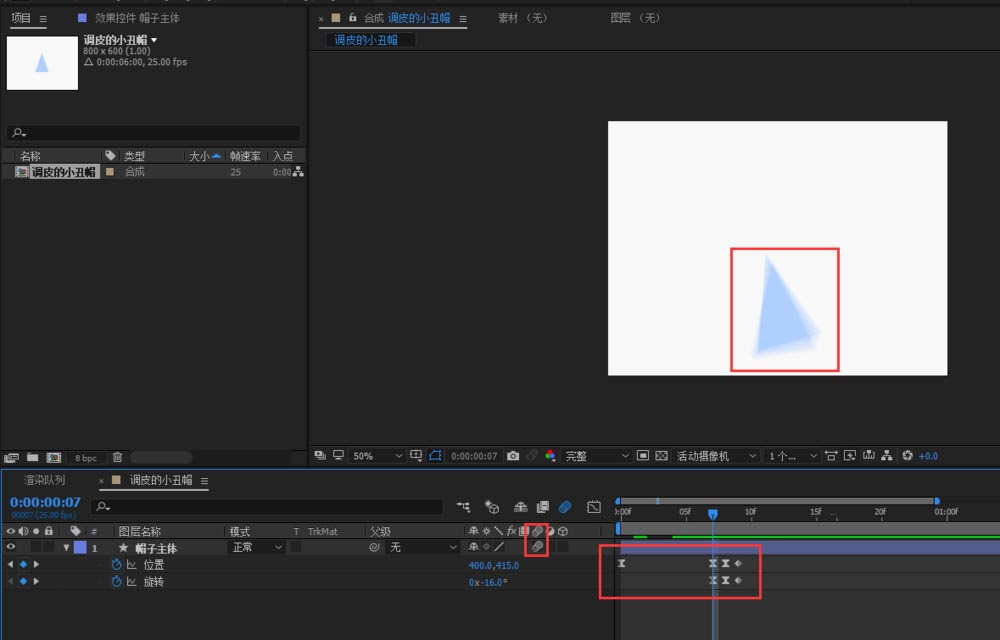This screenshot has width=1000, height=640.
Task: Click the timeline's enable motion blur button
Action: (x=565, y=507)
